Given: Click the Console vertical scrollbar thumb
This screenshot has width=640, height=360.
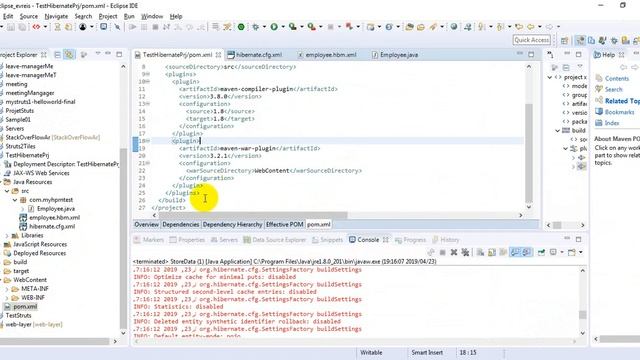Looking at the screenshot, I should click(x=582, y=315).
